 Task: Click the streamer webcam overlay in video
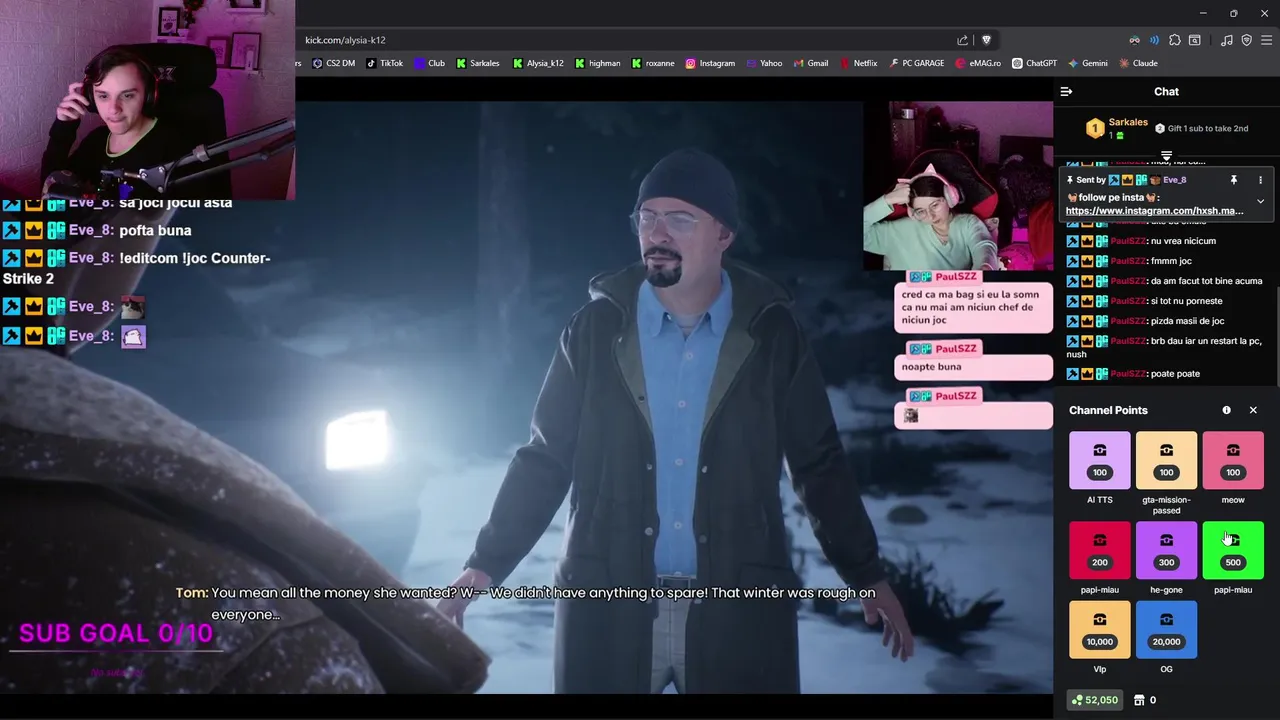click(x=957, y=185)
